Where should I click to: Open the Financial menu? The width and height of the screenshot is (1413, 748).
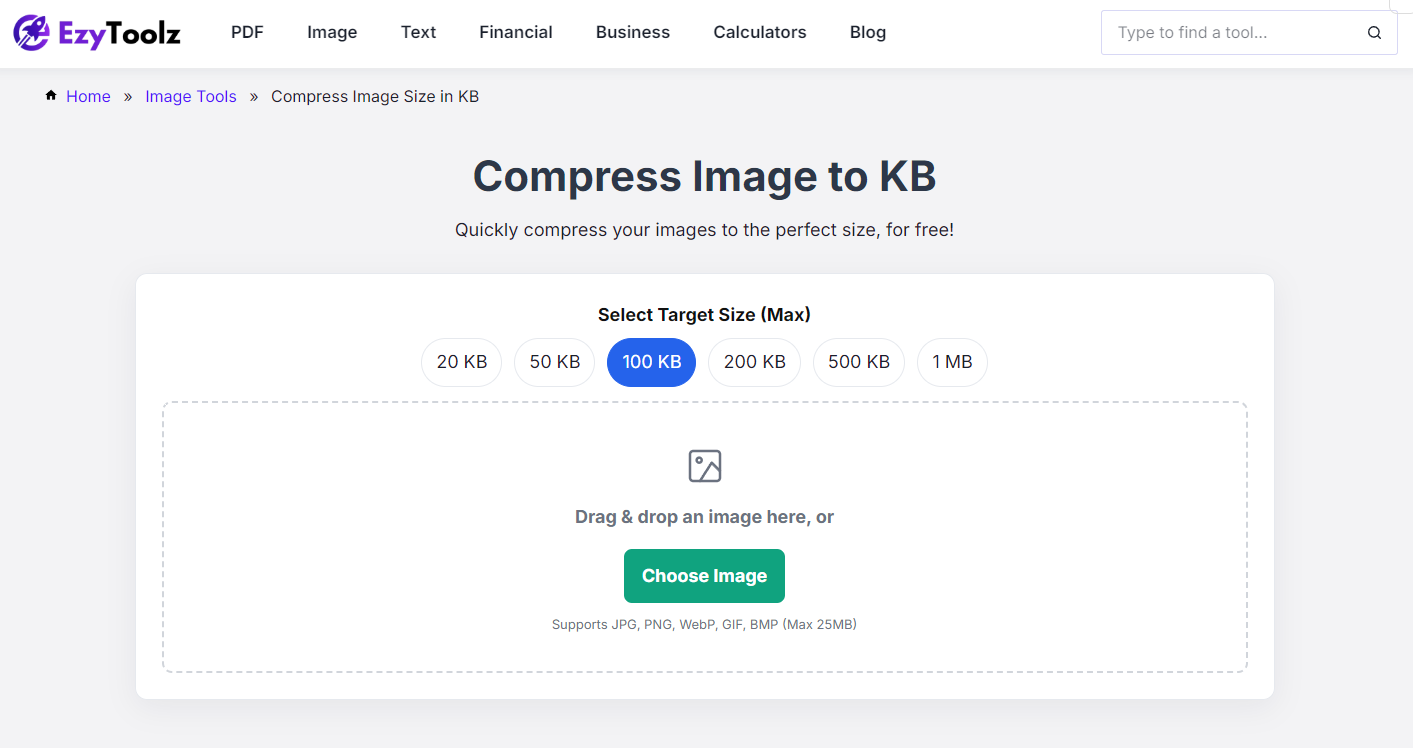click(x=515, y=32)
